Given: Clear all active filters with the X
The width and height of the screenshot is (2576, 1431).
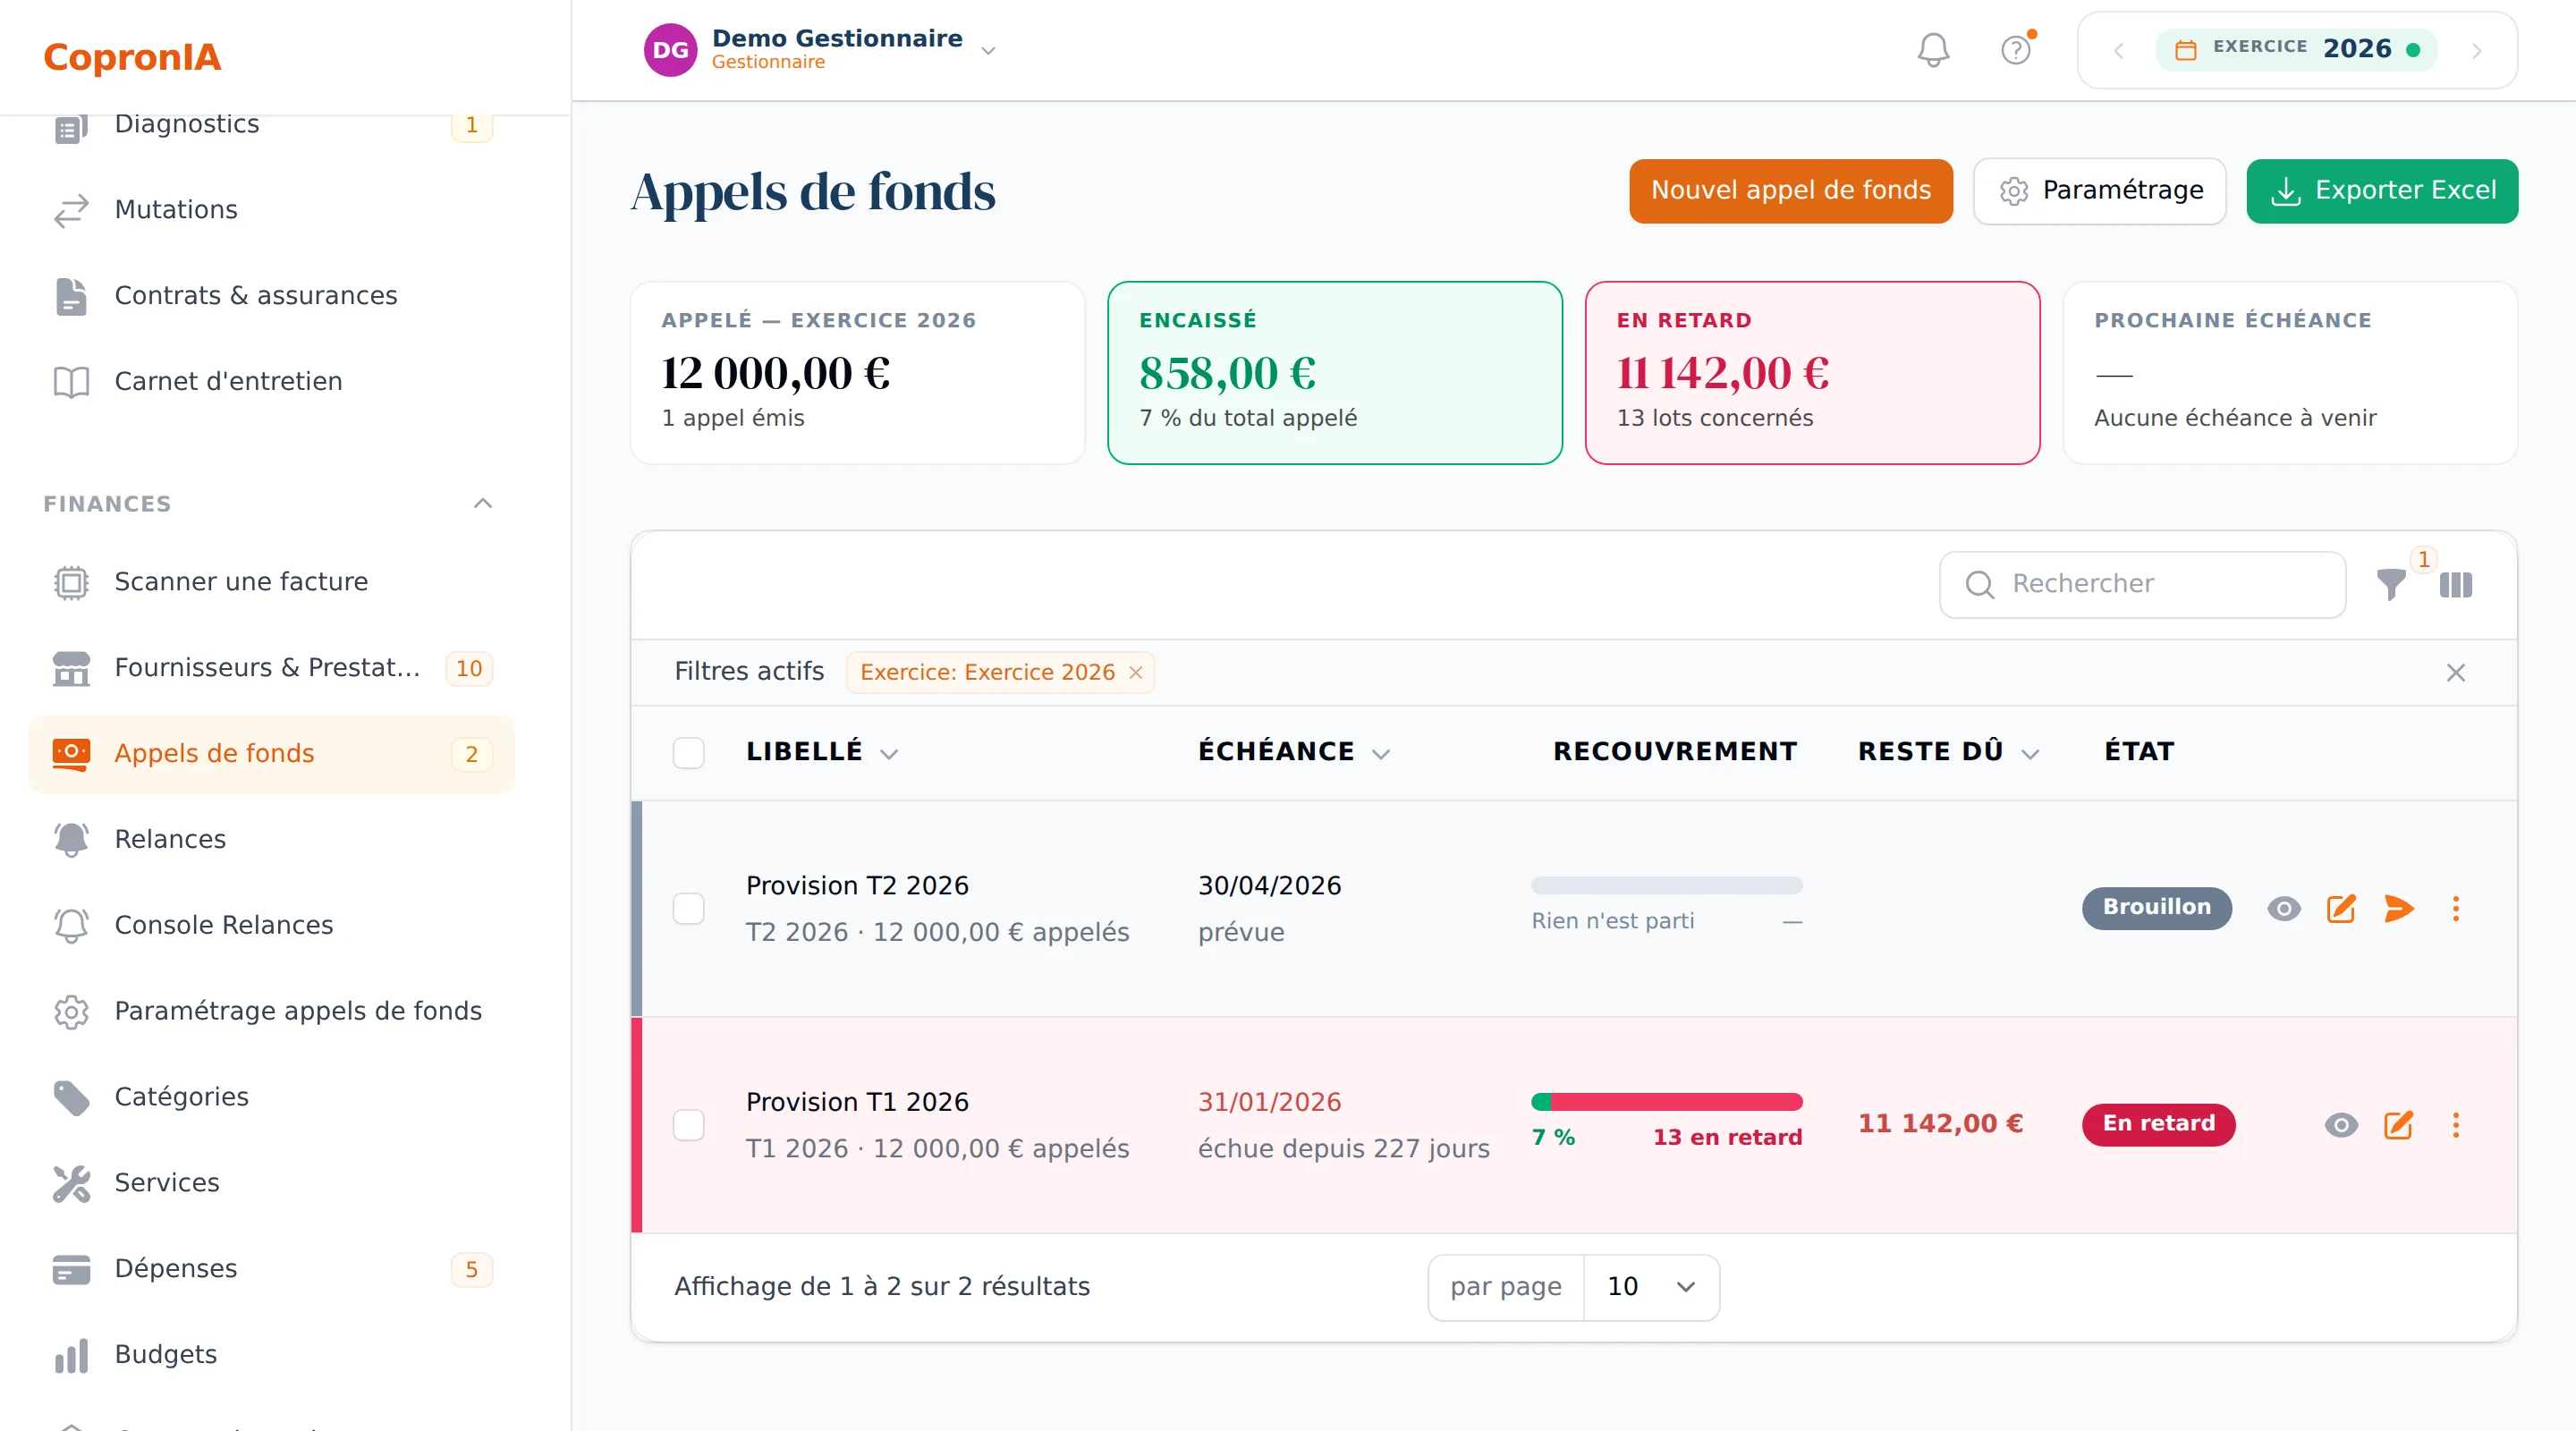Looking at the screenshot, I should tap(2456, 672).
